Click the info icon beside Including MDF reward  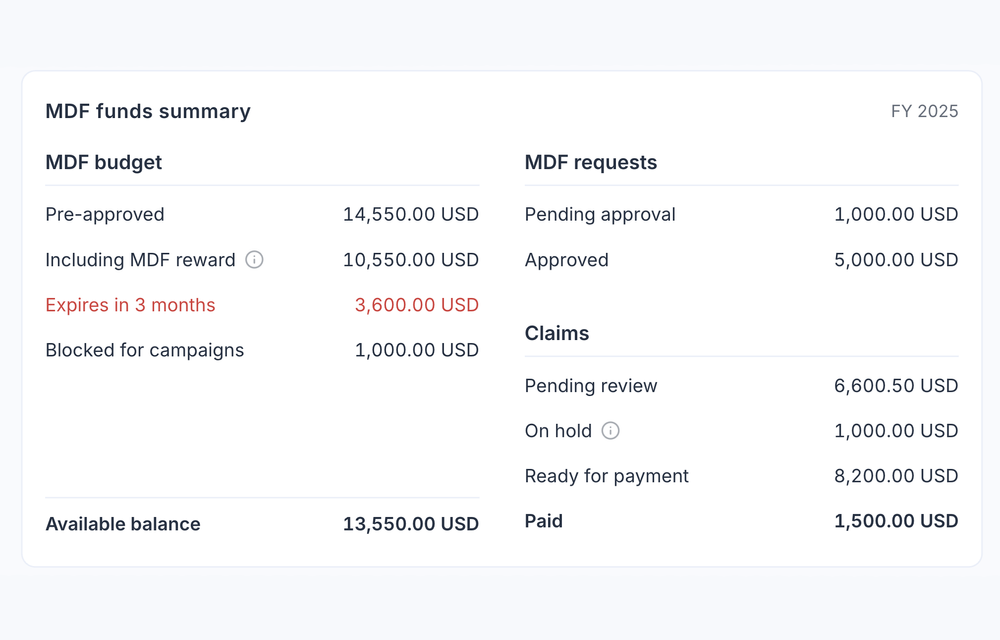(x=254, y=260)
